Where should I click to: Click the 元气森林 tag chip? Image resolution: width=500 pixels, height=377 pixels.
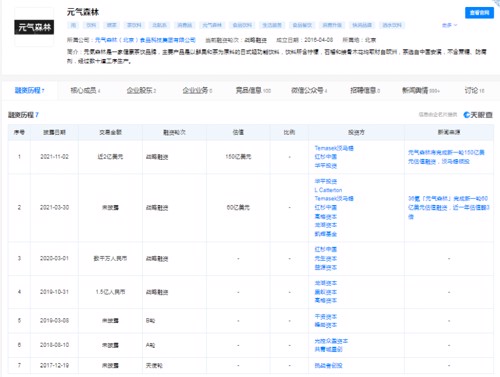pos(212,25)
